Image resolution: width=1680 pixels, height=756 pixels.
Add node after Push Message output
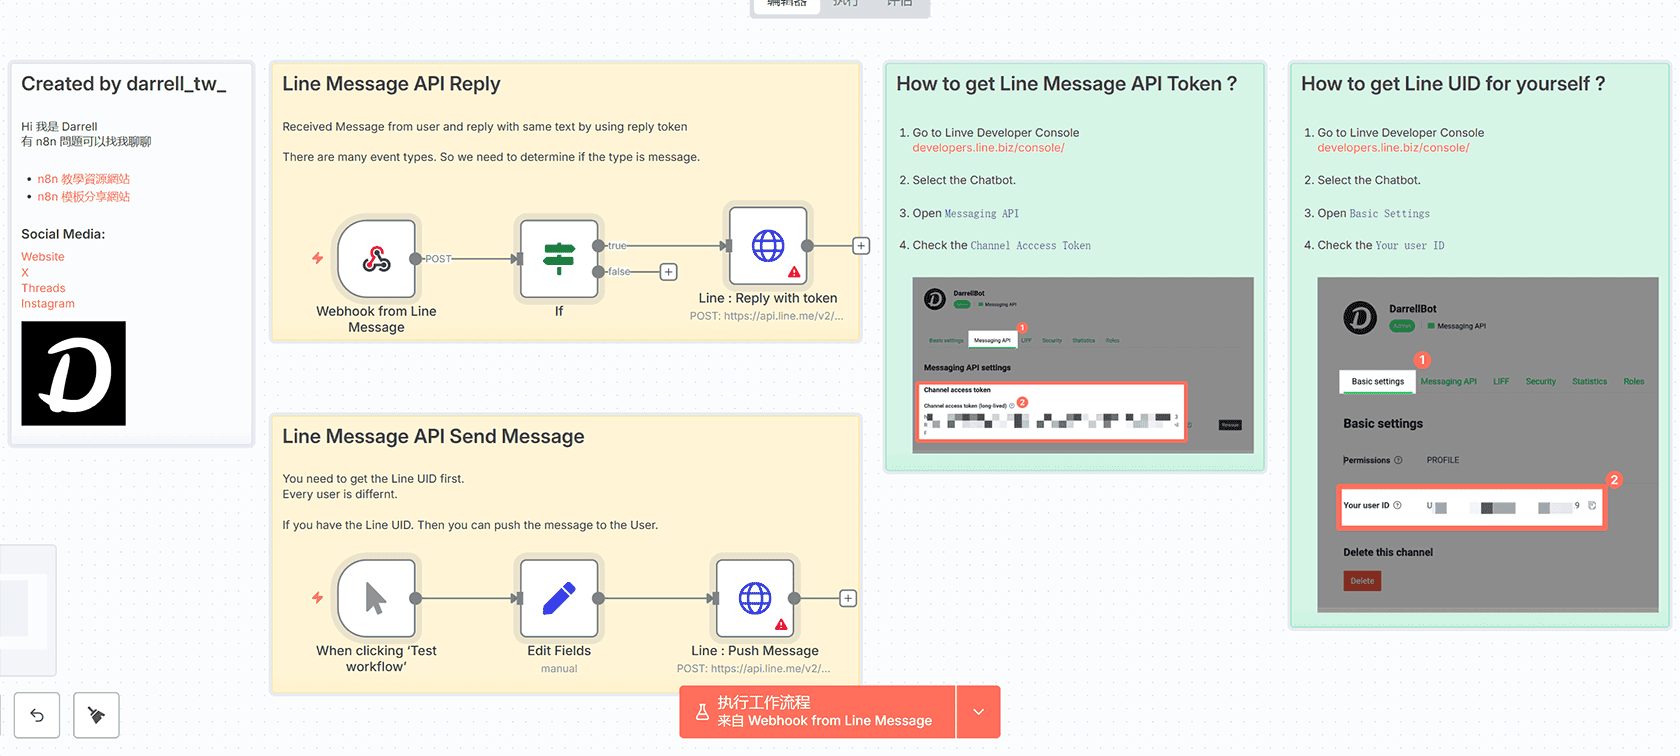tap(847, 599)
